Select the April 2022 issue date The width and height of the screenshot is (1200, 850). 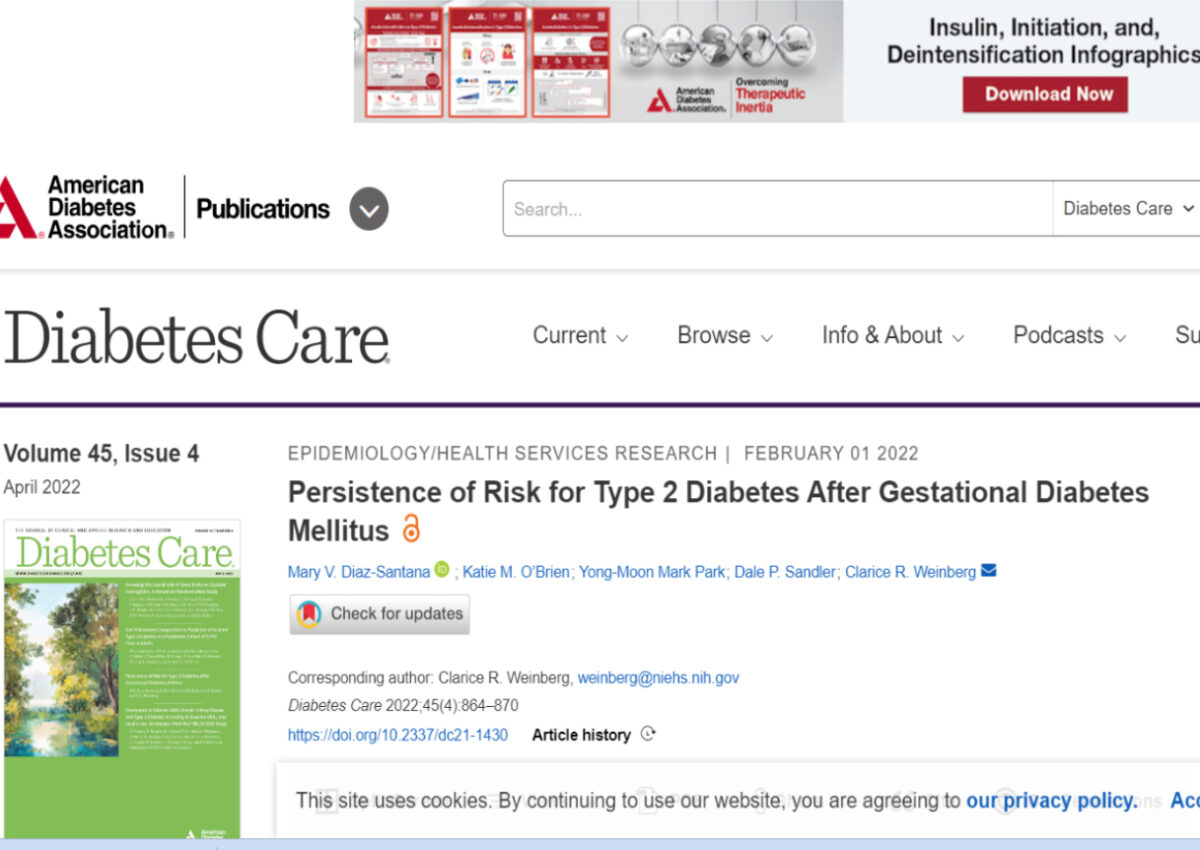pos(42,488)
